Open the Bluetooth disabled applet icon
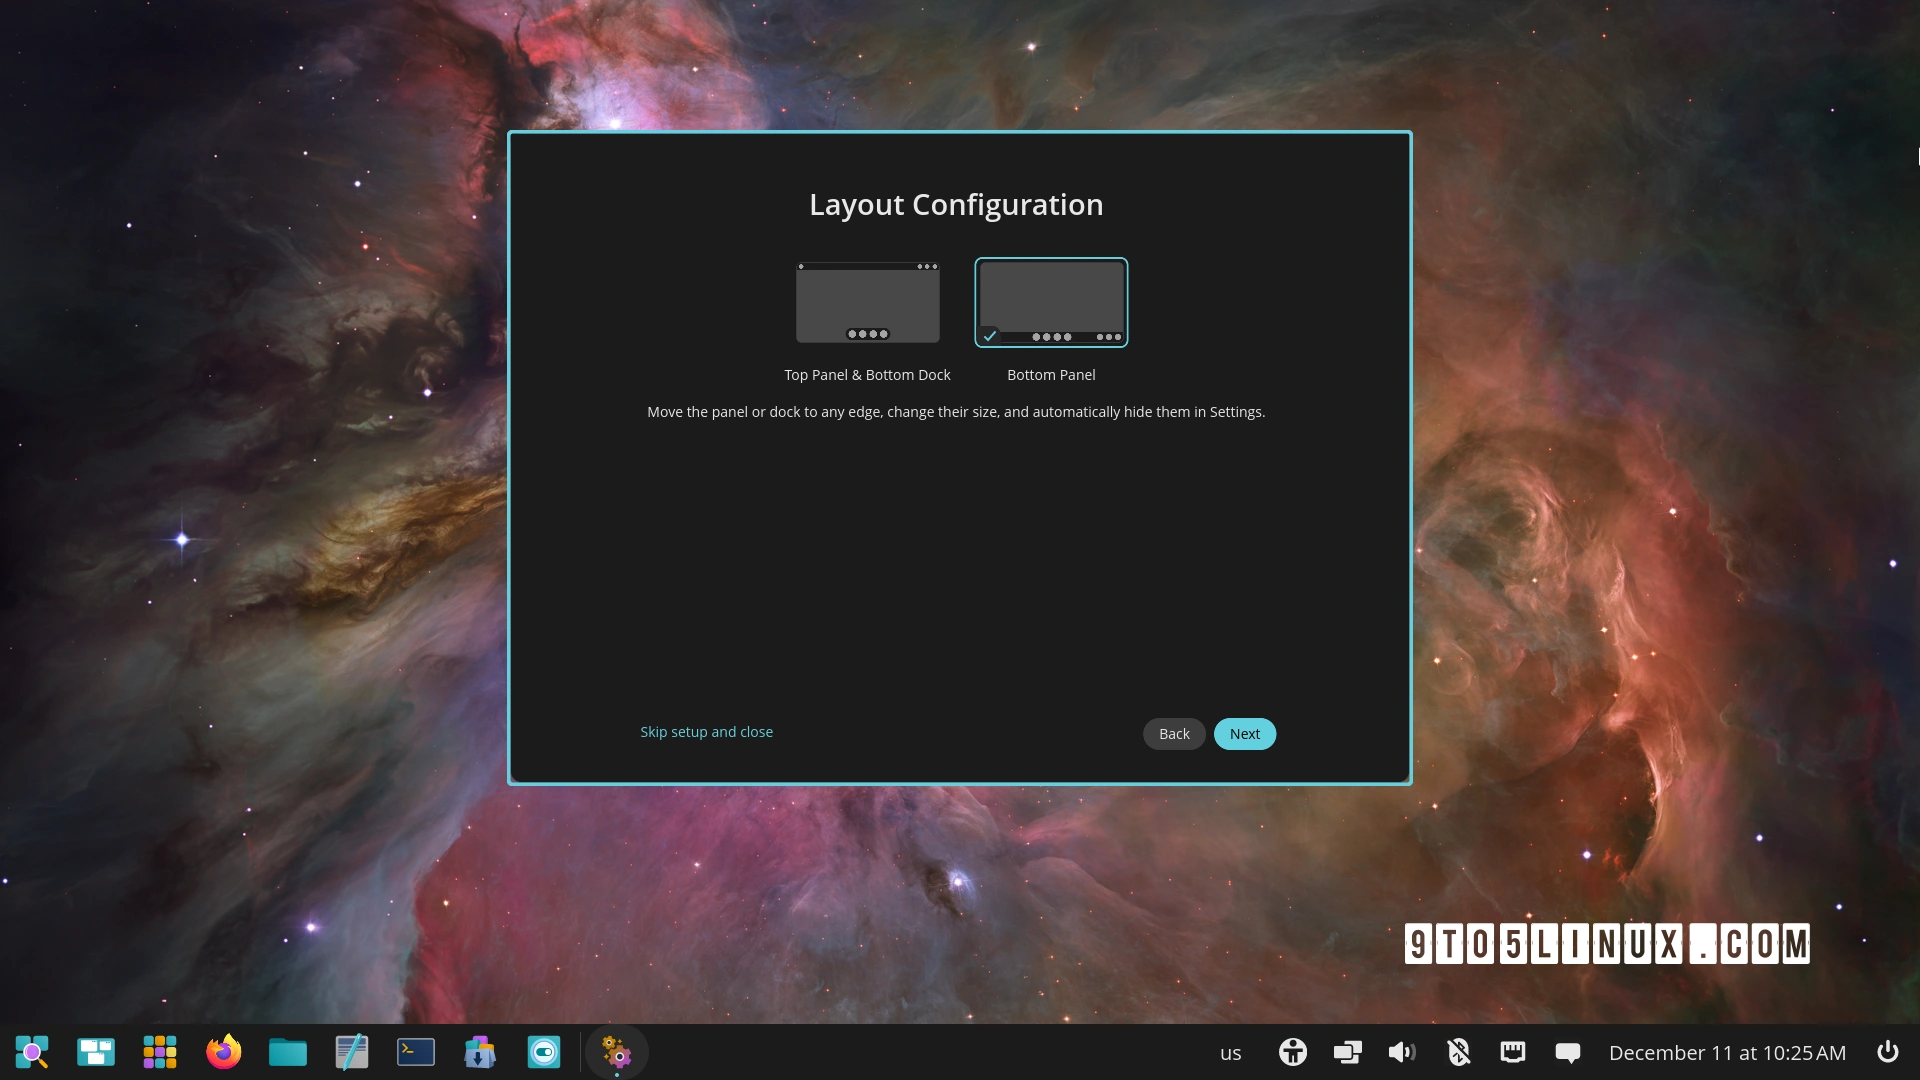1920x1080 pixels. [x=1458, y=1052]
